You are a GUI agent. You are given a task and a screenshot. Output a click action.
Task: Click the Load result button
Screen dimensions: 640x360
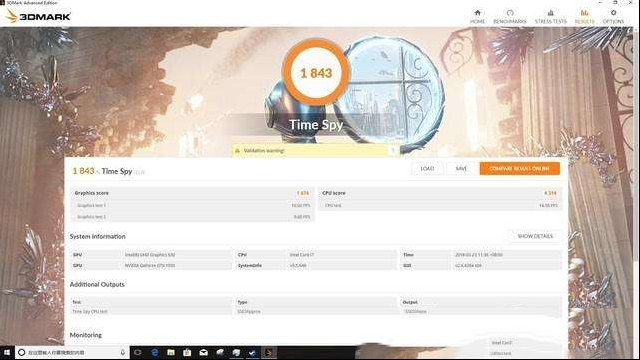[427, 169]
